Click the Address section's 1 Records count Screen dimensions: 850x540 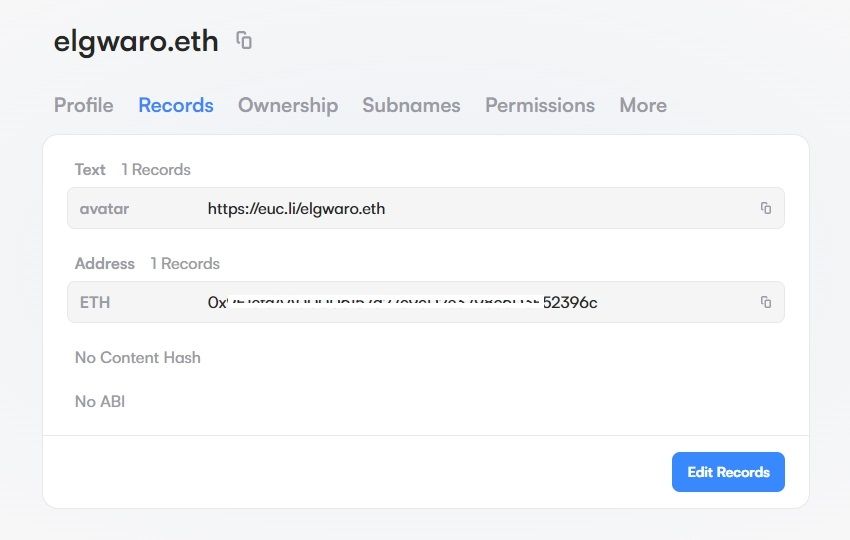(x=185, y=264)
